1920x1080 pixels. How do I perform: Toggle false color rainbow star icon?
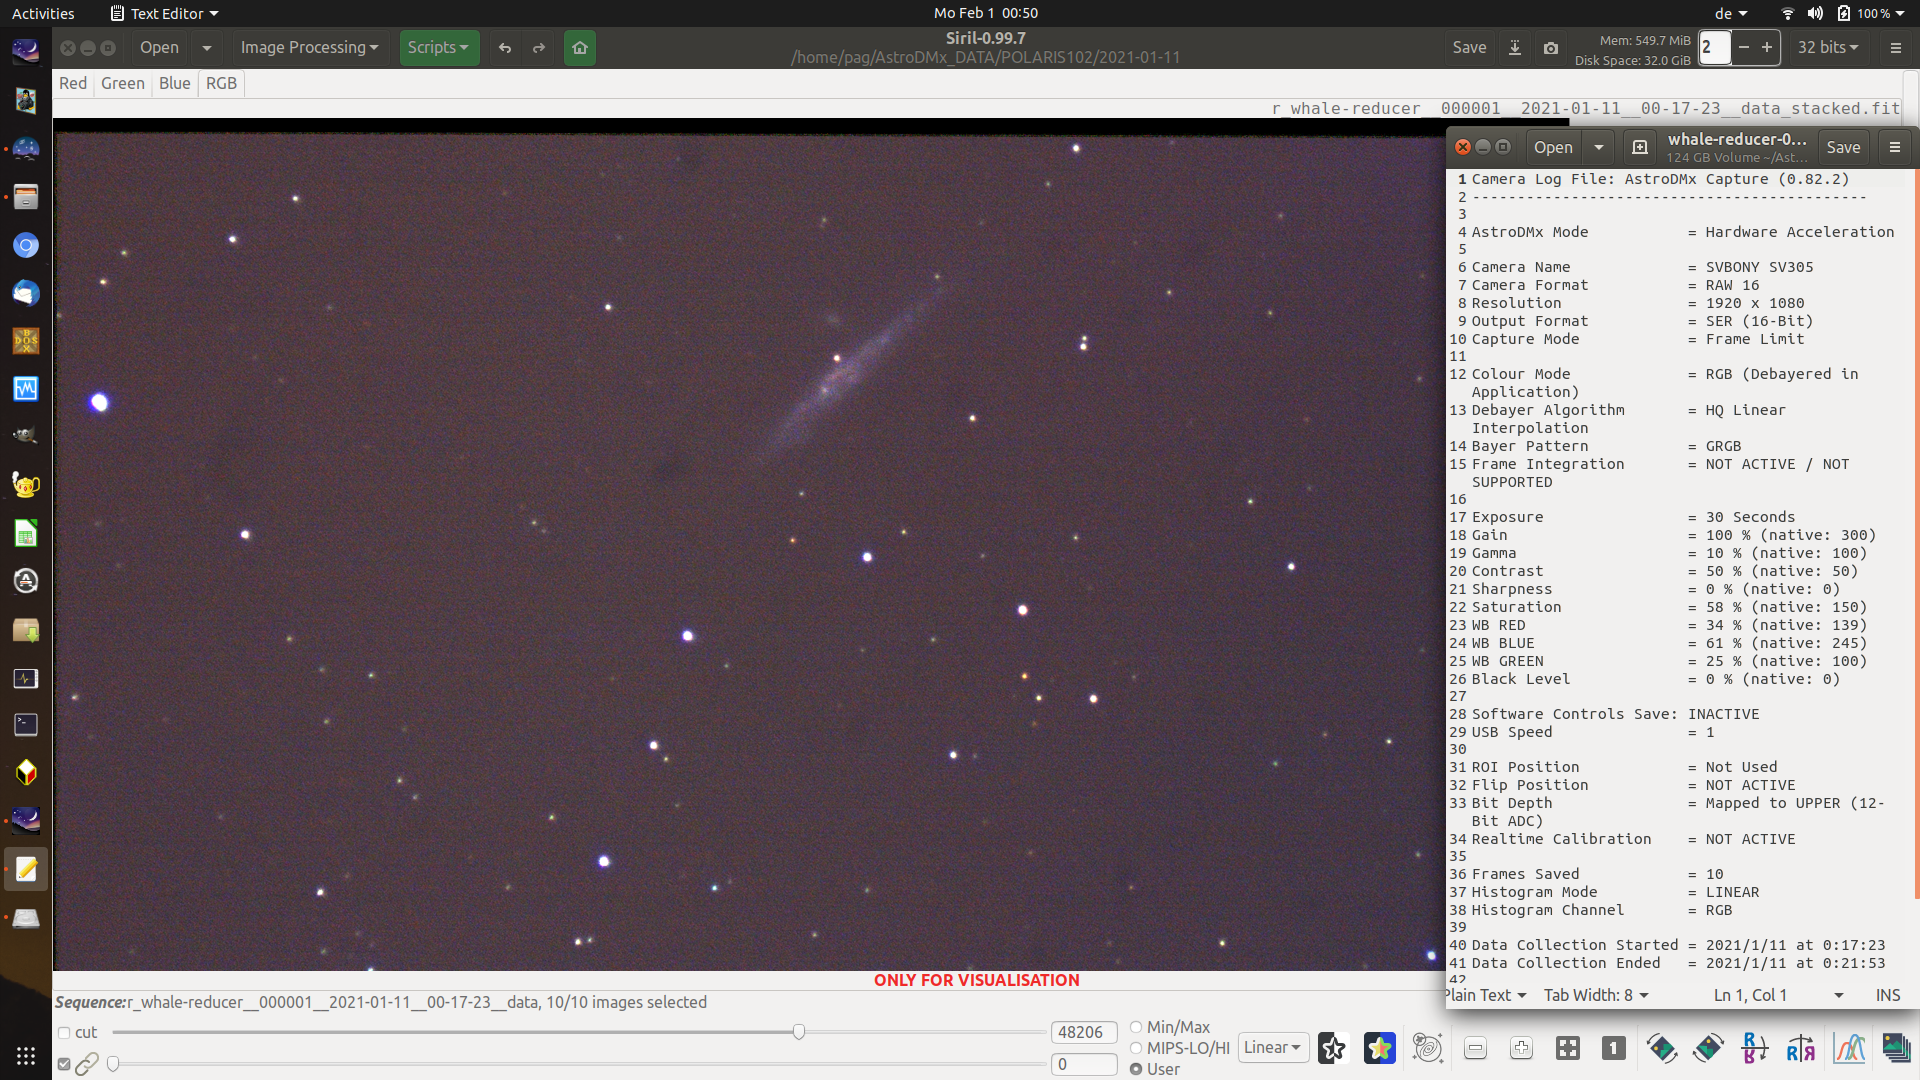pyautogui.click(x=1379, y=1048)
